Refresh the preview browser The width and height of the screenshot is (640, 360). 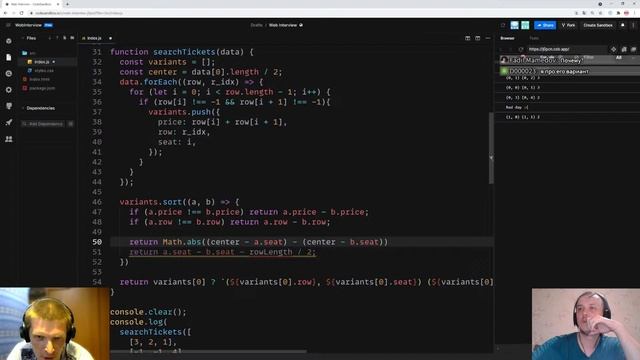click(521, 49)
